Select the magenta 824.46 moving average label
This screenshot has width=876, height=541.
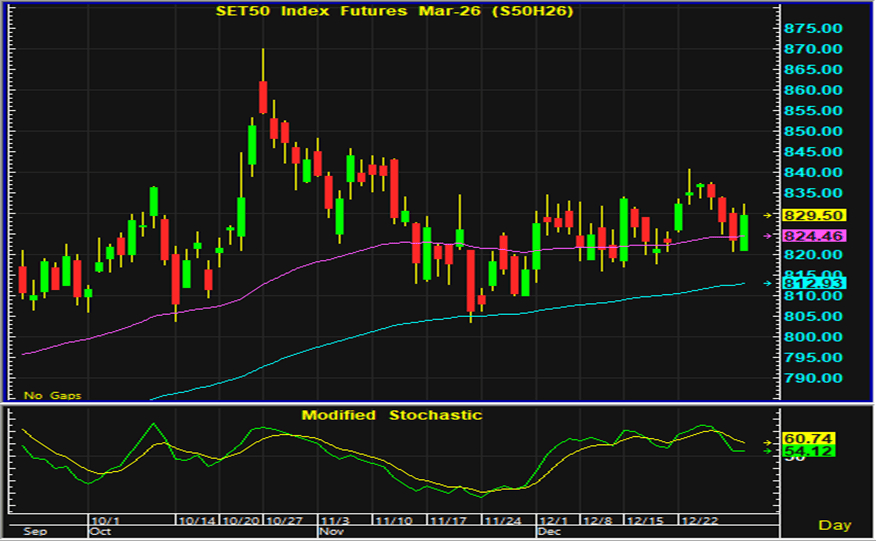(815, 236)
